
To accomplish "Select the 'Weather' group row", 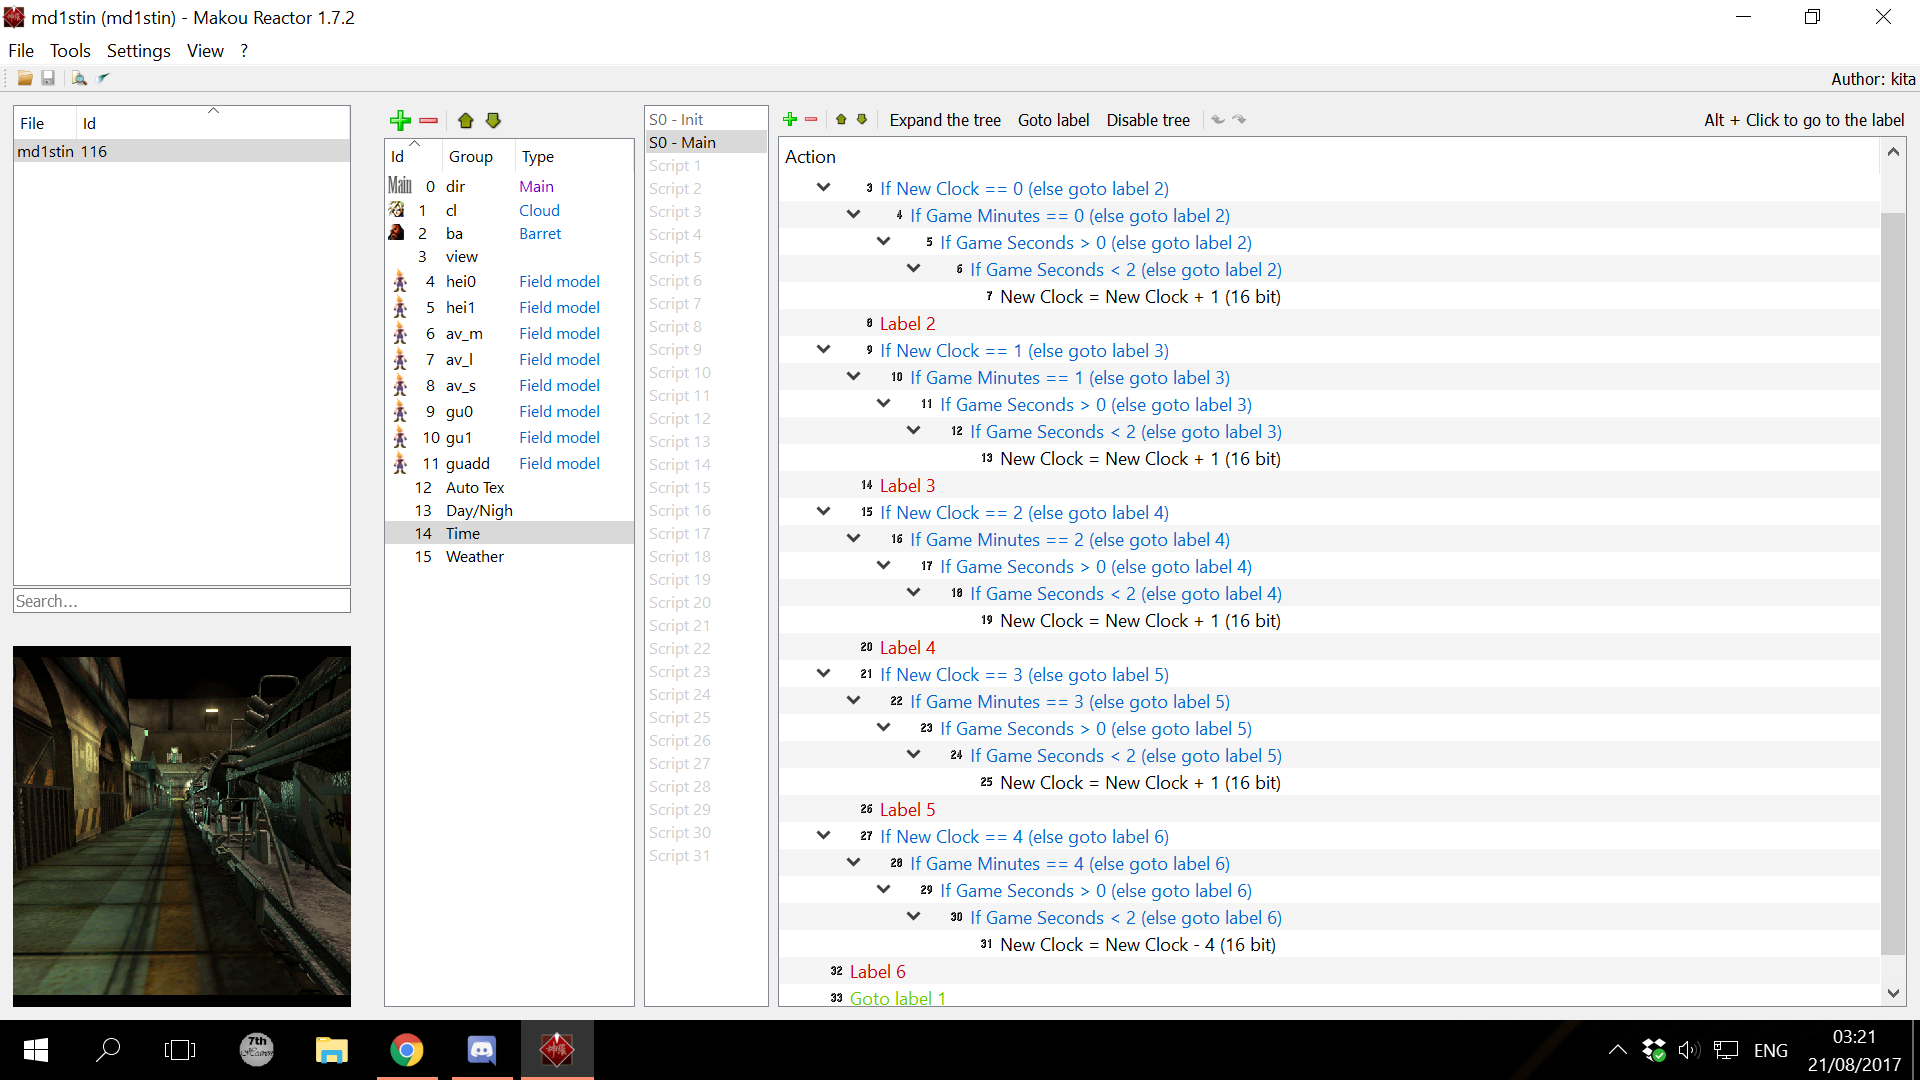I will [x=509, y=556].
